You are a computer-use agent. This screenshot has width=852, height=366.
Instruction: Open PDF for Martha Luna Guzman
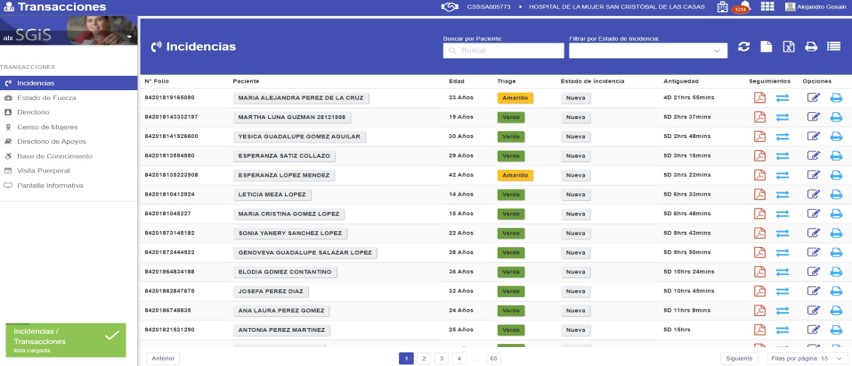(x=760, y=117)
